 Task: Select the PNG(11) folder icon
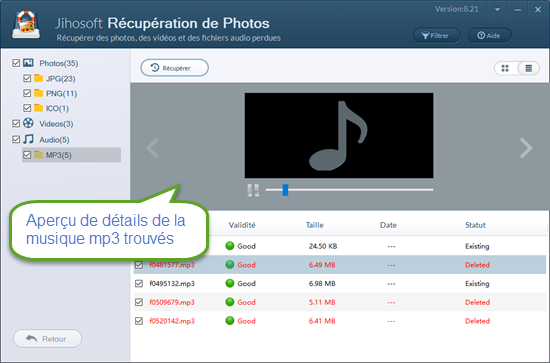[x=39, y=93]
